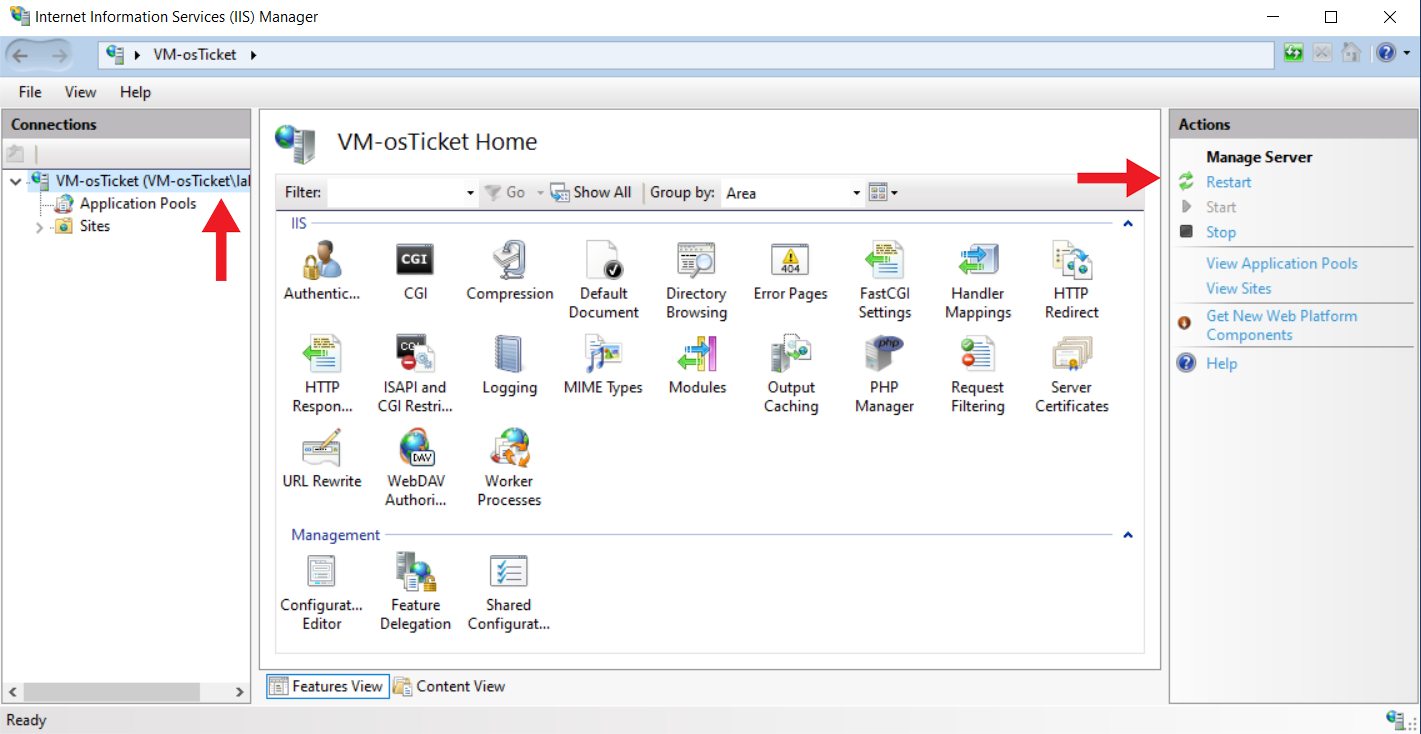This screenshot has width=1421, height=734.
Task: Click the back navigation arrow
Action: (x=21, y=54)
